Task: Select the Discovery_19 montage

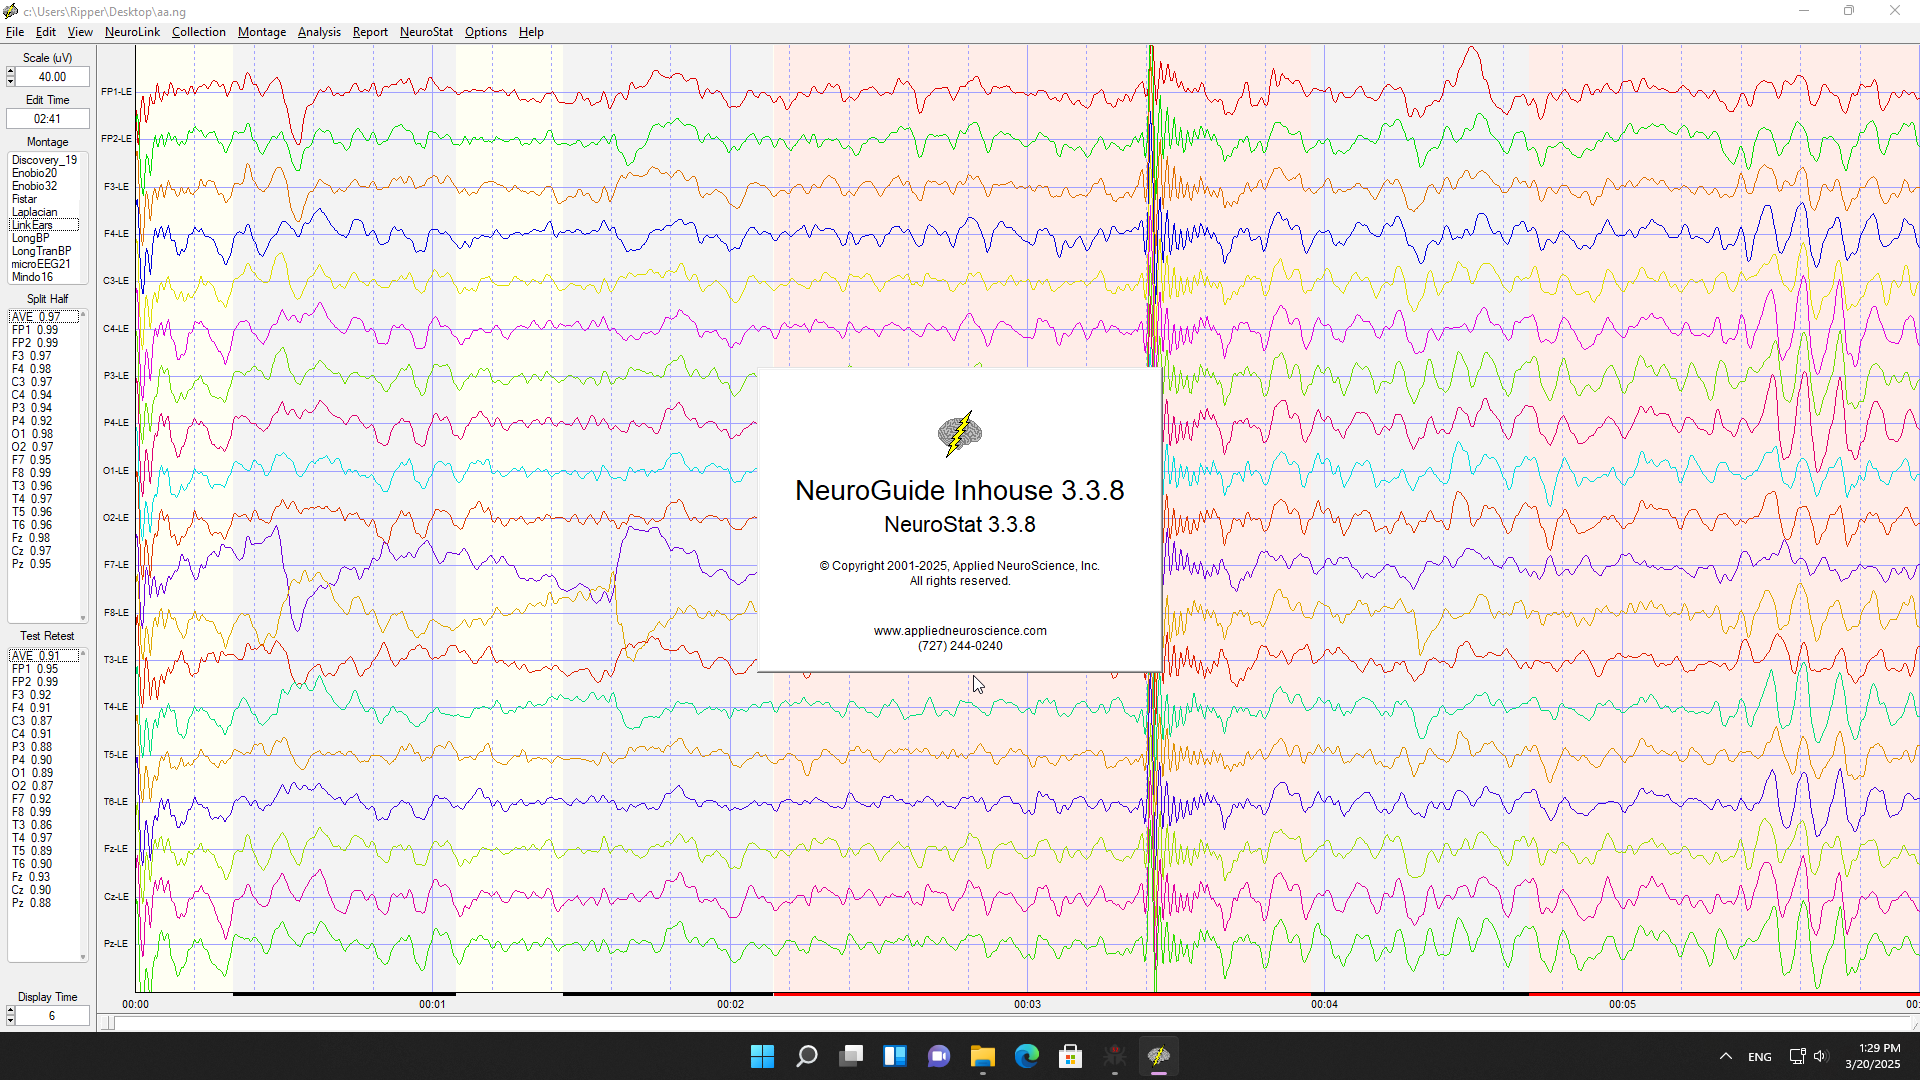Action: pos(44,160)
